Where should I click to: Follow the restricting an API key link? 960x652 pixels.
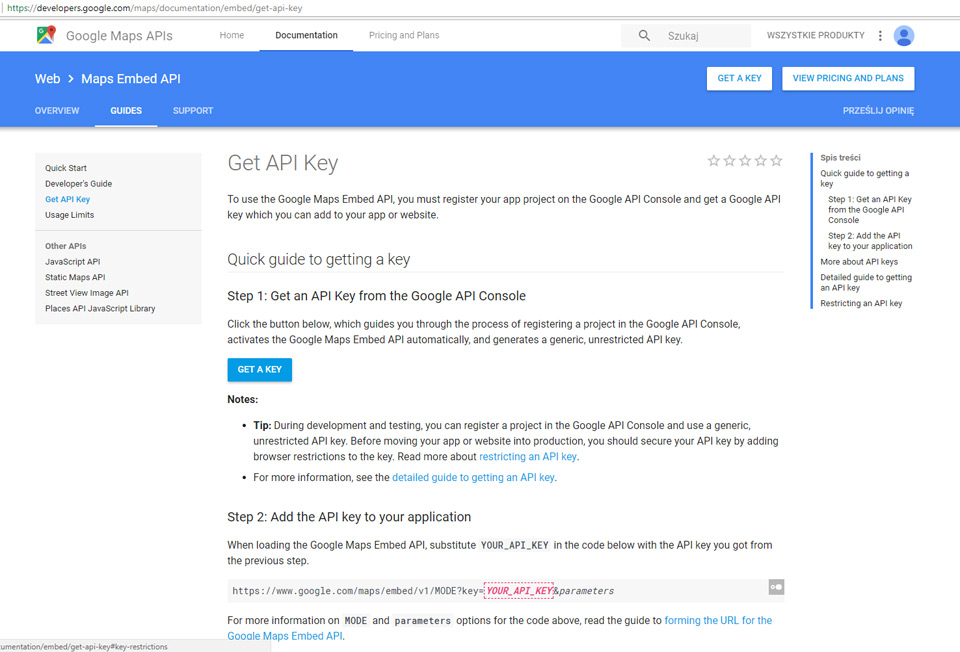528,457
